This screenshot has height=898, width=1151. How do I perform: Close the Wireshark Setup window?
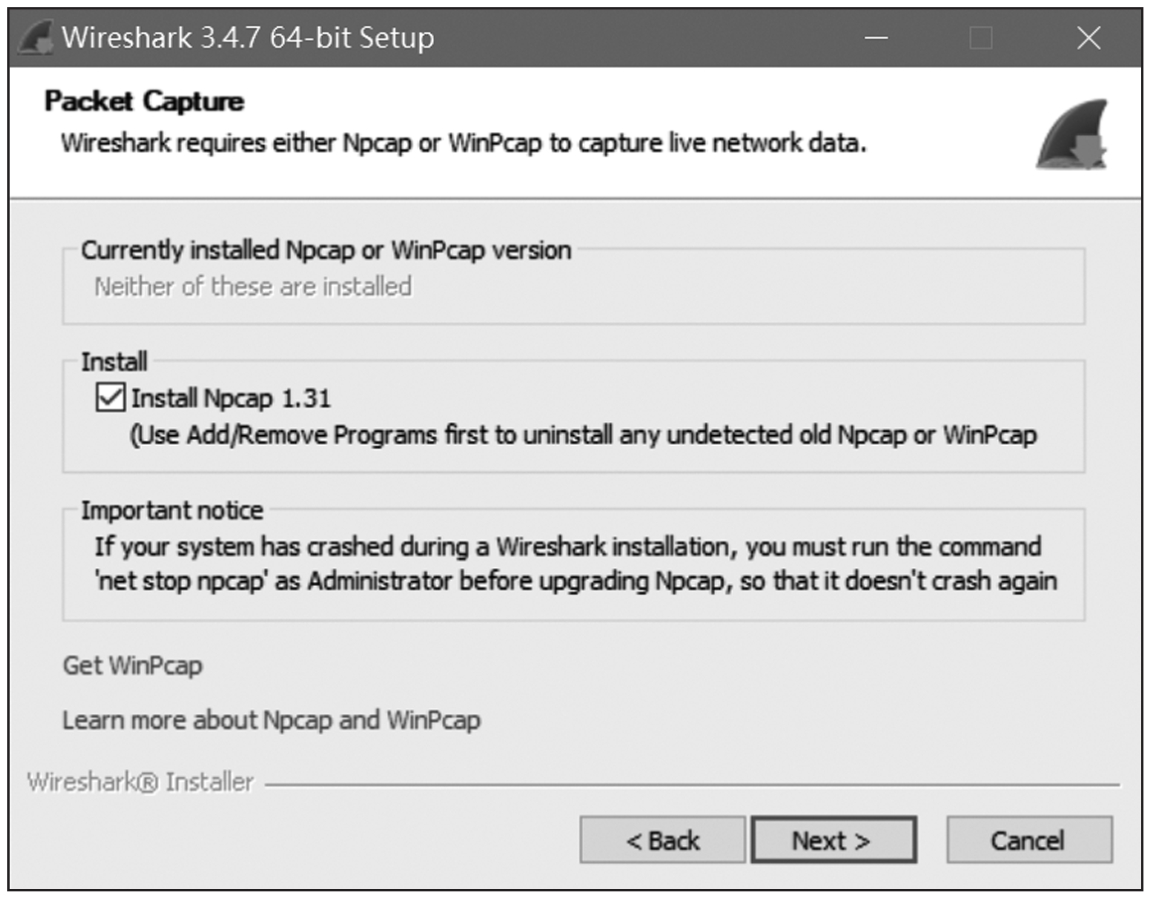point(1088,39)
